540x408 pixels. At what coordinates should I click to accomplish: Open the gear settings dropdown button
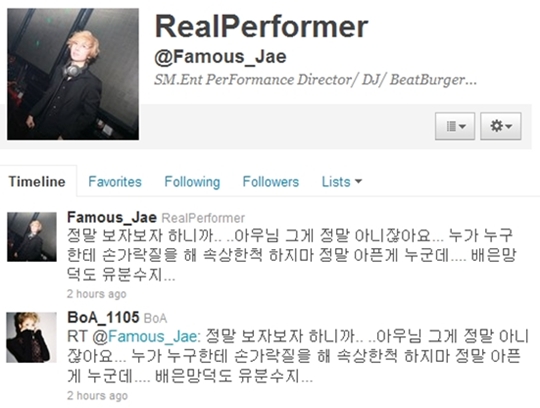[501, 126]
